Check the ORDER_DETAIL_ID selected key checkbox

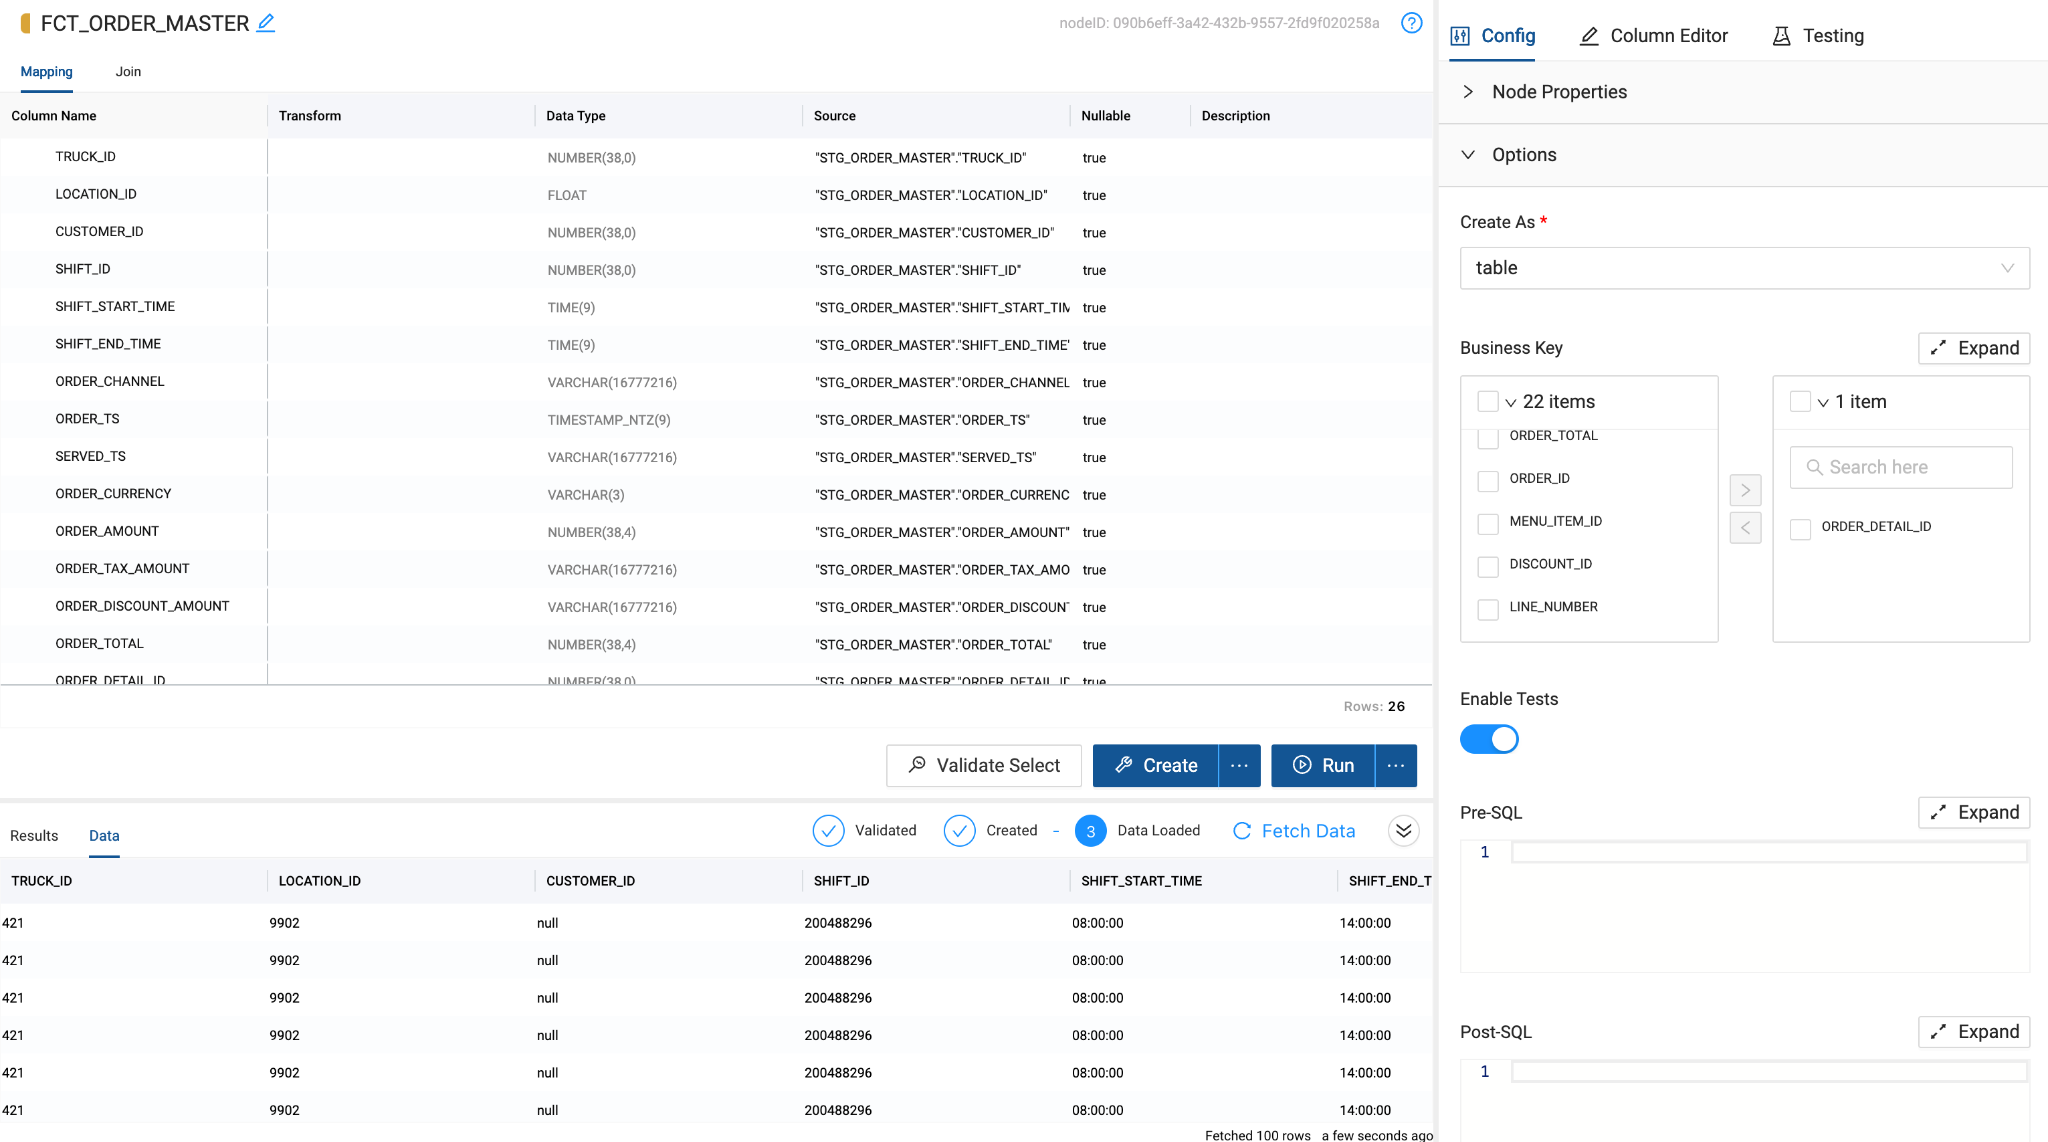pos(1800,529)
